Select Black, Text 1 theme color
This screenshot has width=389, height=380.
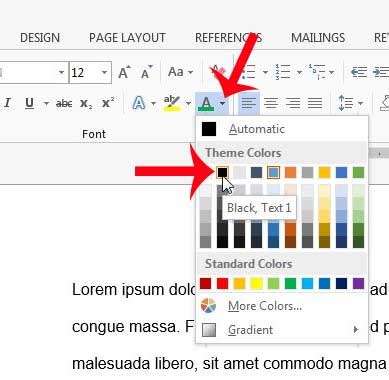[222, 172]
